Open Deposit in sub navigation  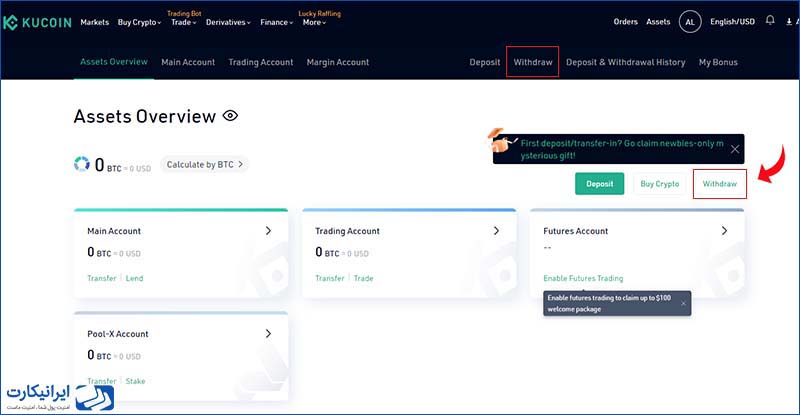point(485,62)
